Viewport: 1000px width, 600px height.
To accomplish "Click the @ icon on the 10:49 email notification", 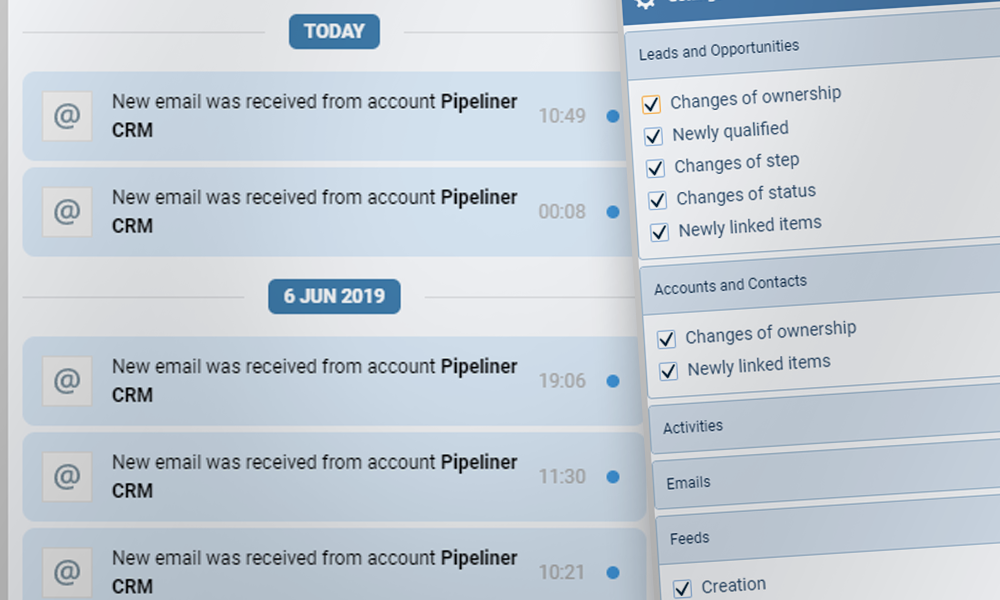I will 66,116.
